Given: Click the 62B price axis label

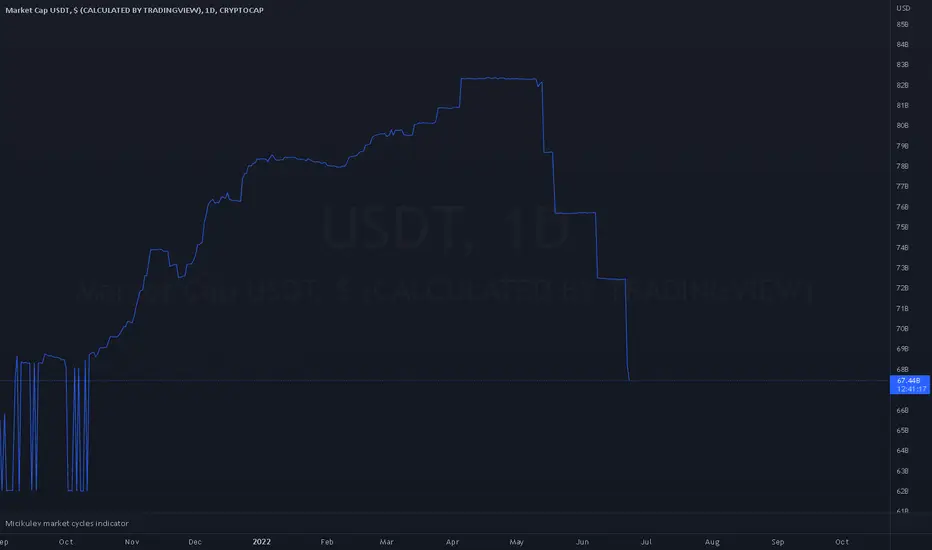Looking at the screenshot, I should (x=902, y=491).
